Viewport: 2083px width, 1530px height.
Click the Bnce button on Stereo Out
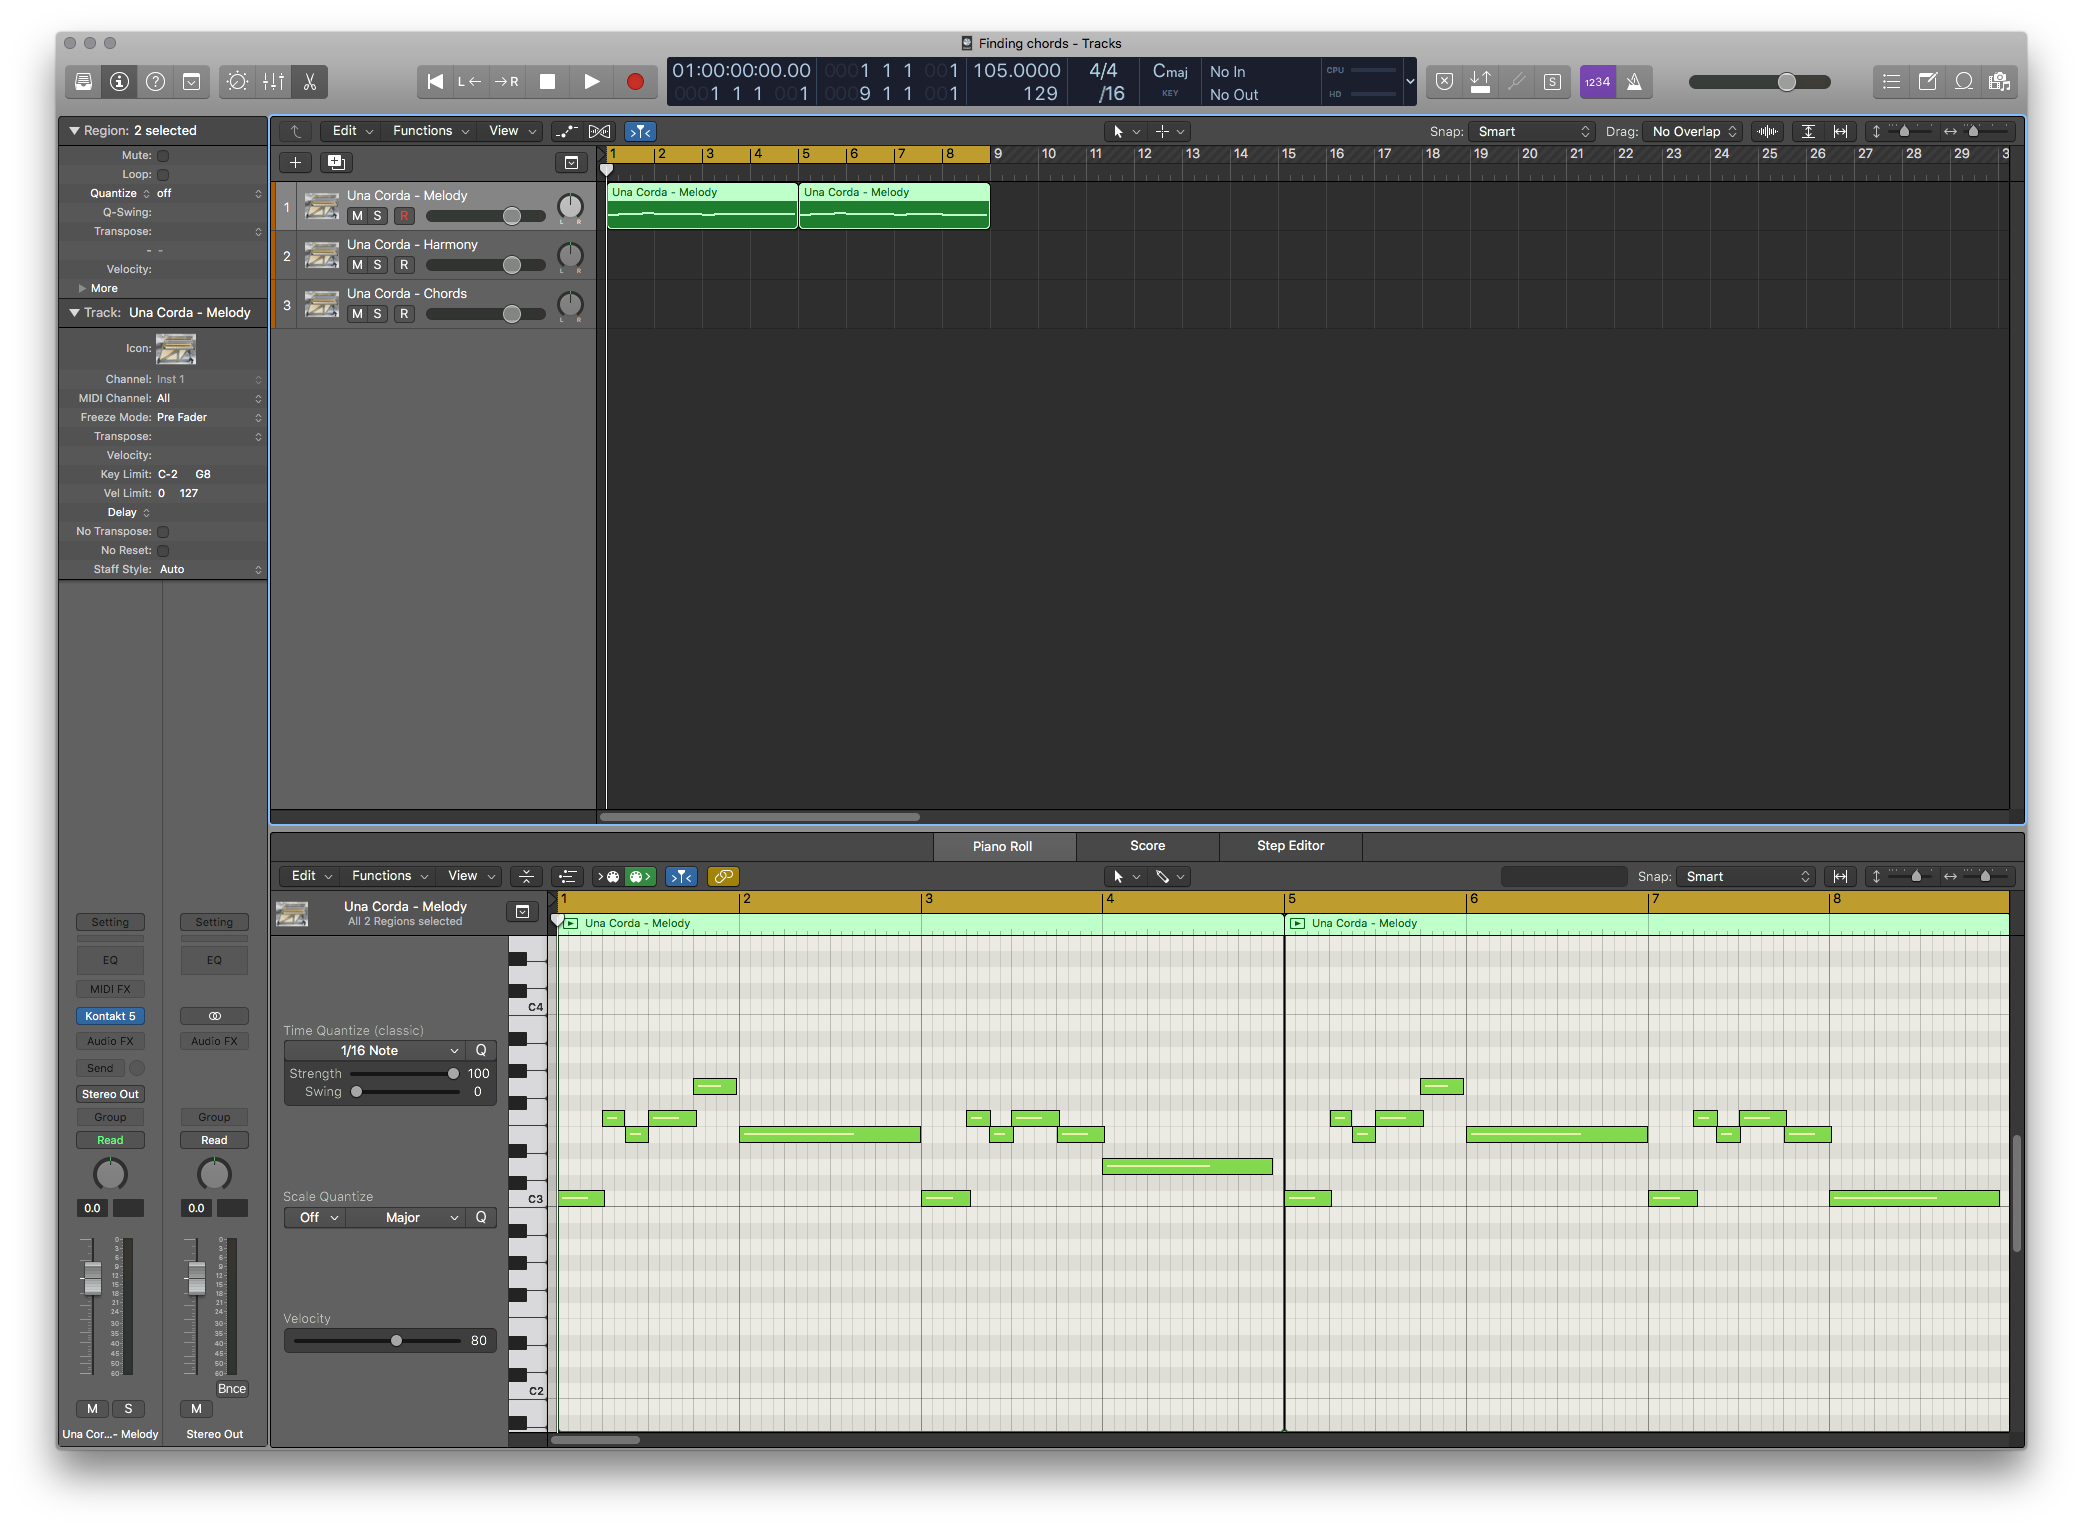click(231, 1389)
